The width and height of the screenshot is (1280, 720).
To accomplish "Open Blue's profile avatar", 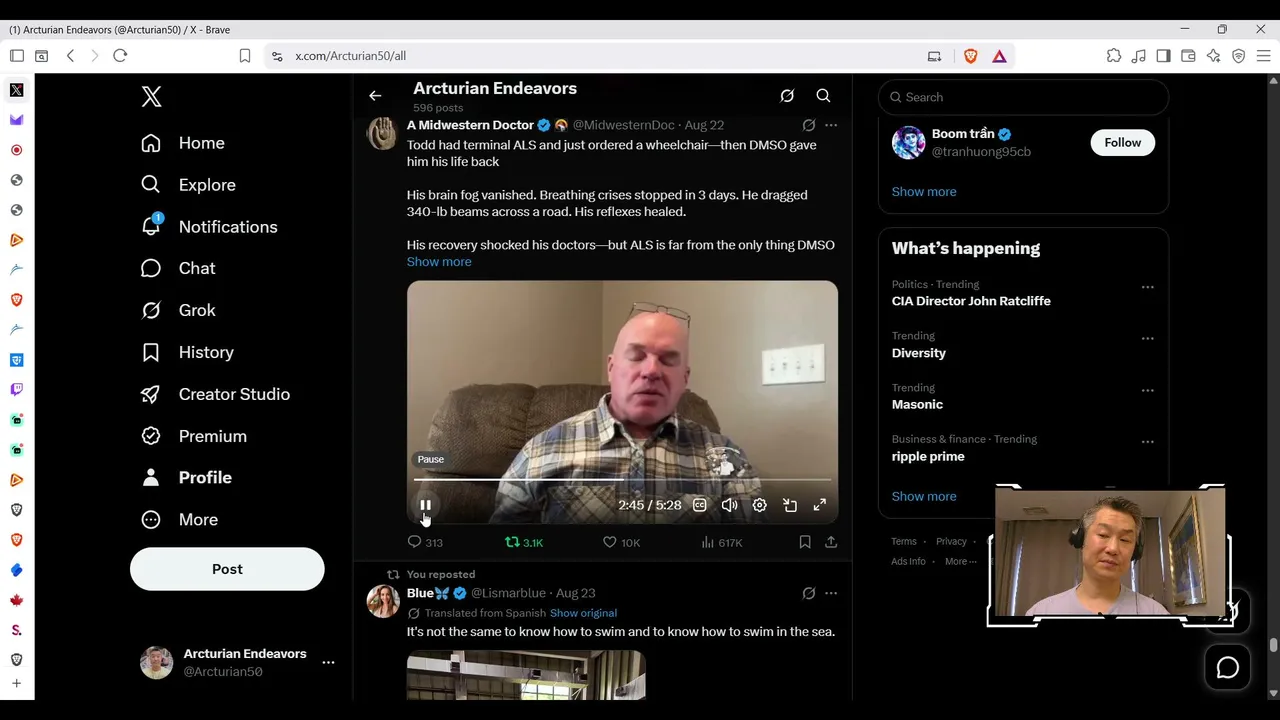I will point(382,601).
